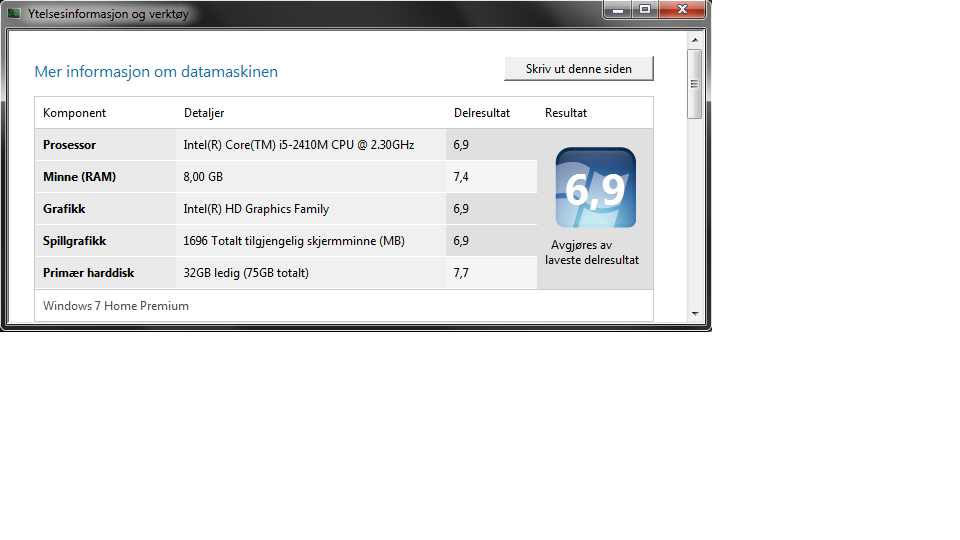Click '32GB ledig (75GB totalt)' details
Screen dimensions: 960x540
[246, 273]
